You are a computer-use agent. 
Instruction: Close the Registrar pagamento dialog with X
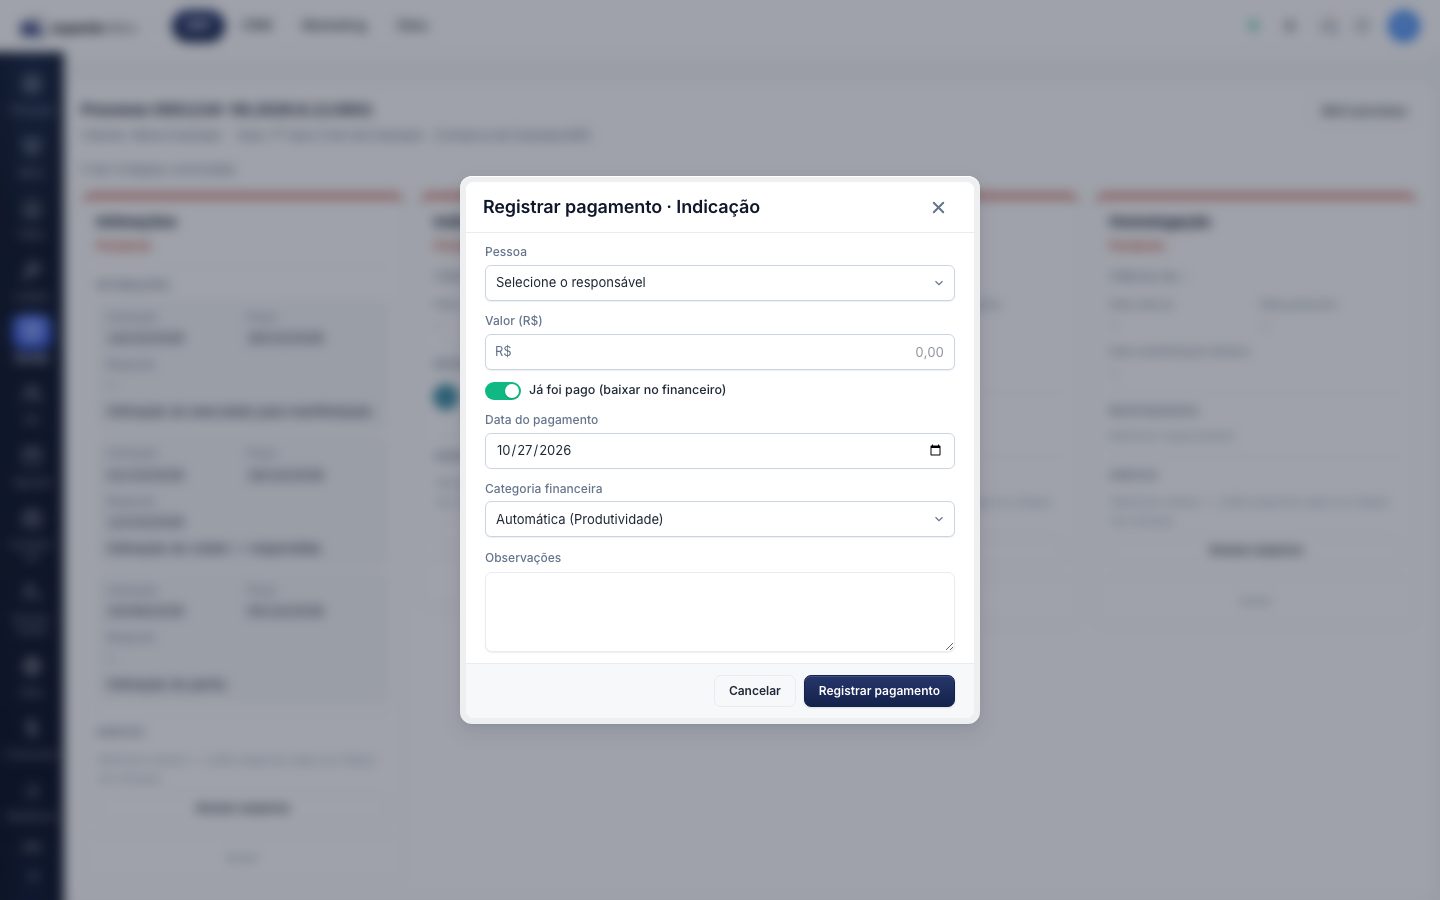(x=938, y=207)
